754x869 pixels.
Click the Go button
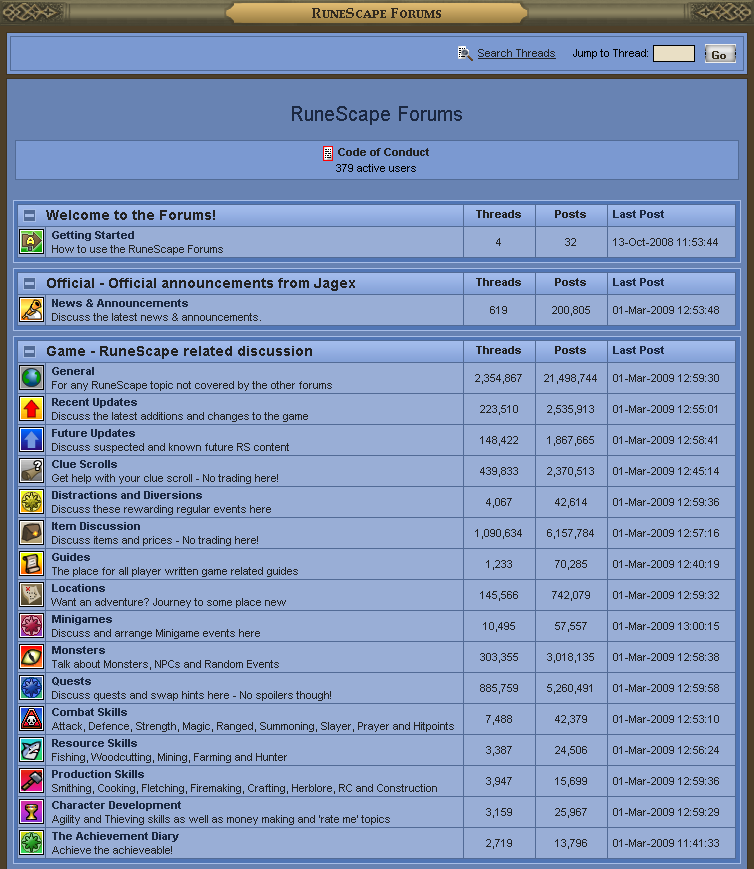tap(720, 54)
